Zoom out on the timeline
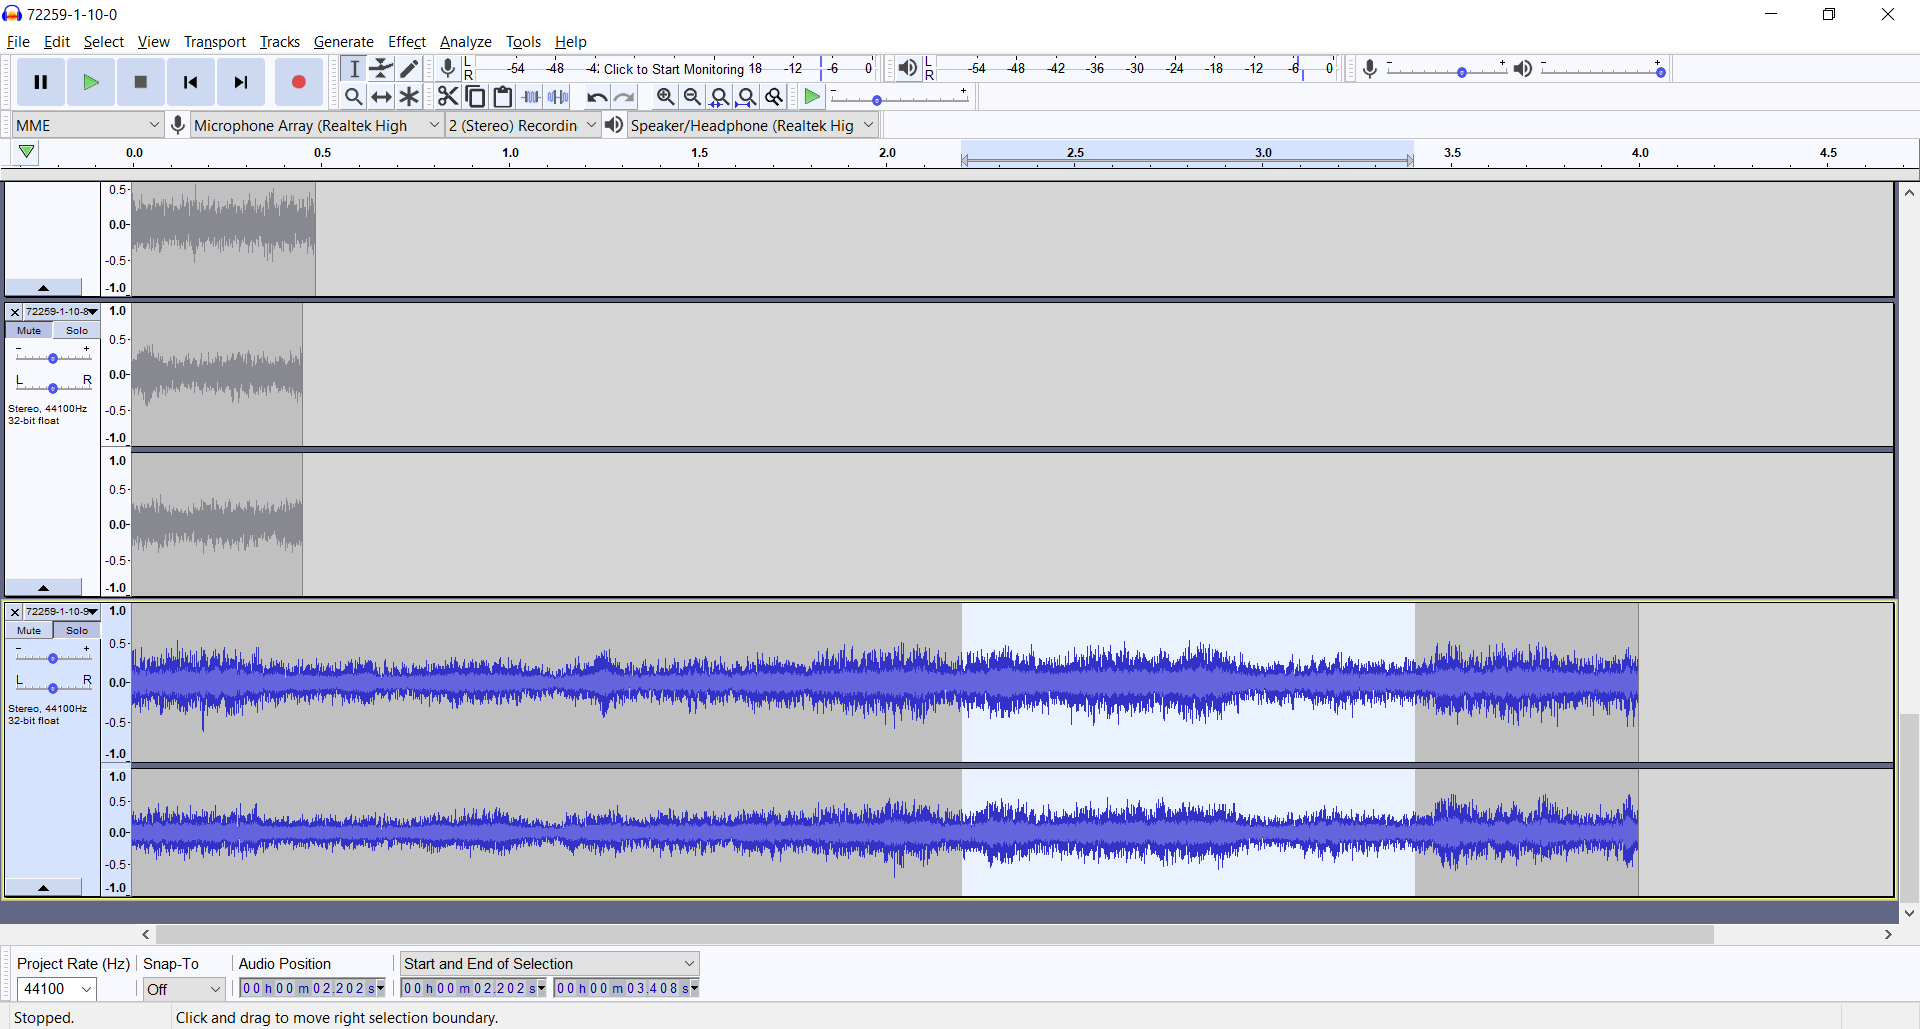Image resolution: width=1920 pixels, height=1029 pixels. pyautogui.click(x=692, y=96)
